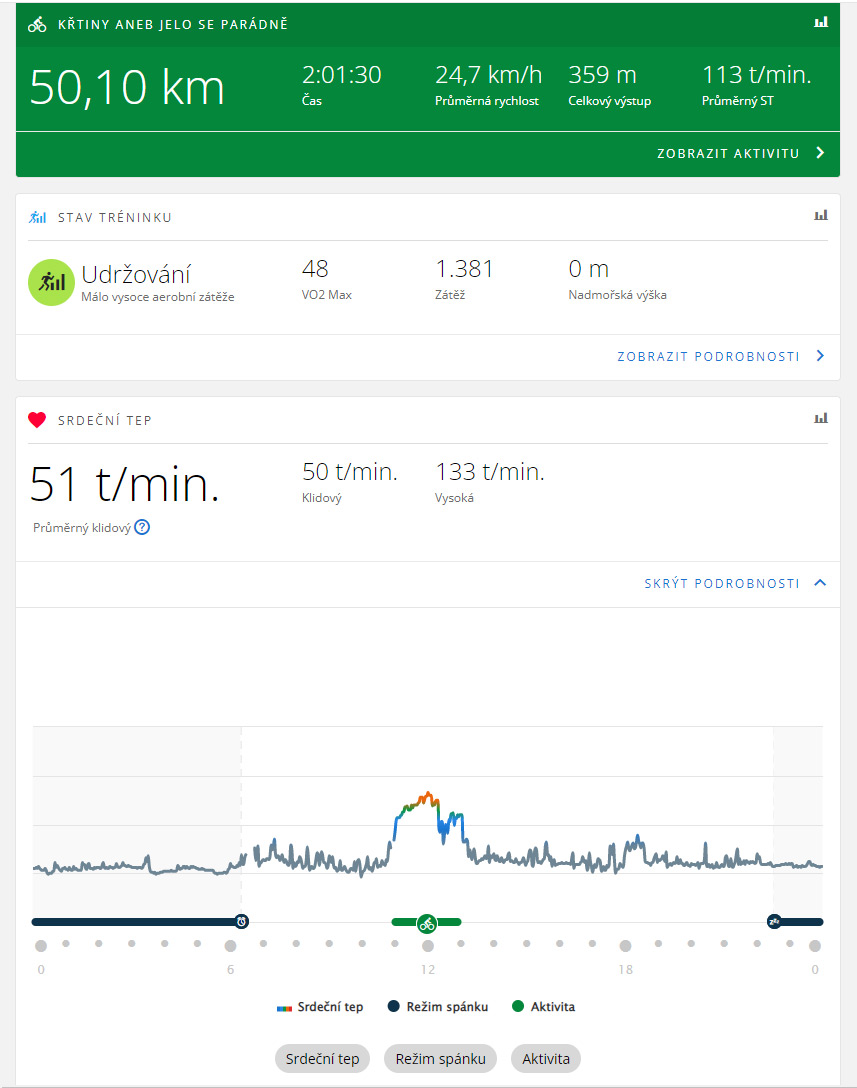Click the Režim spánku legend entry
The image size is (857, 1088).
pos(438,1006)
